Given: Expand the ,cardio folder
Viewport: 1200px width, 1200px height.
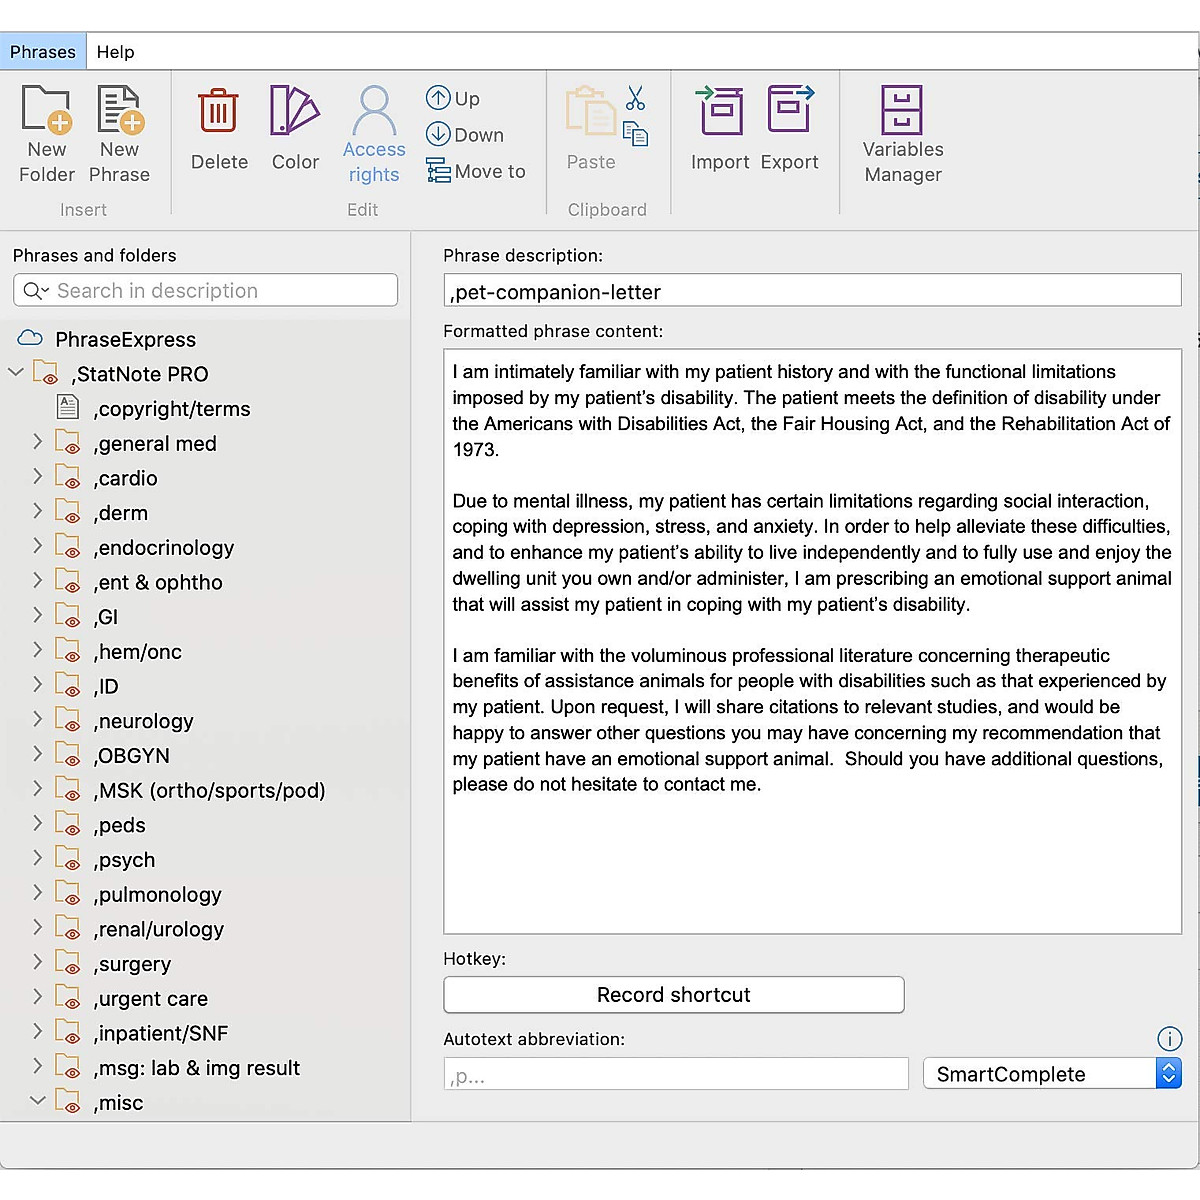Looking at the screenshot, I should click(37, 478).
